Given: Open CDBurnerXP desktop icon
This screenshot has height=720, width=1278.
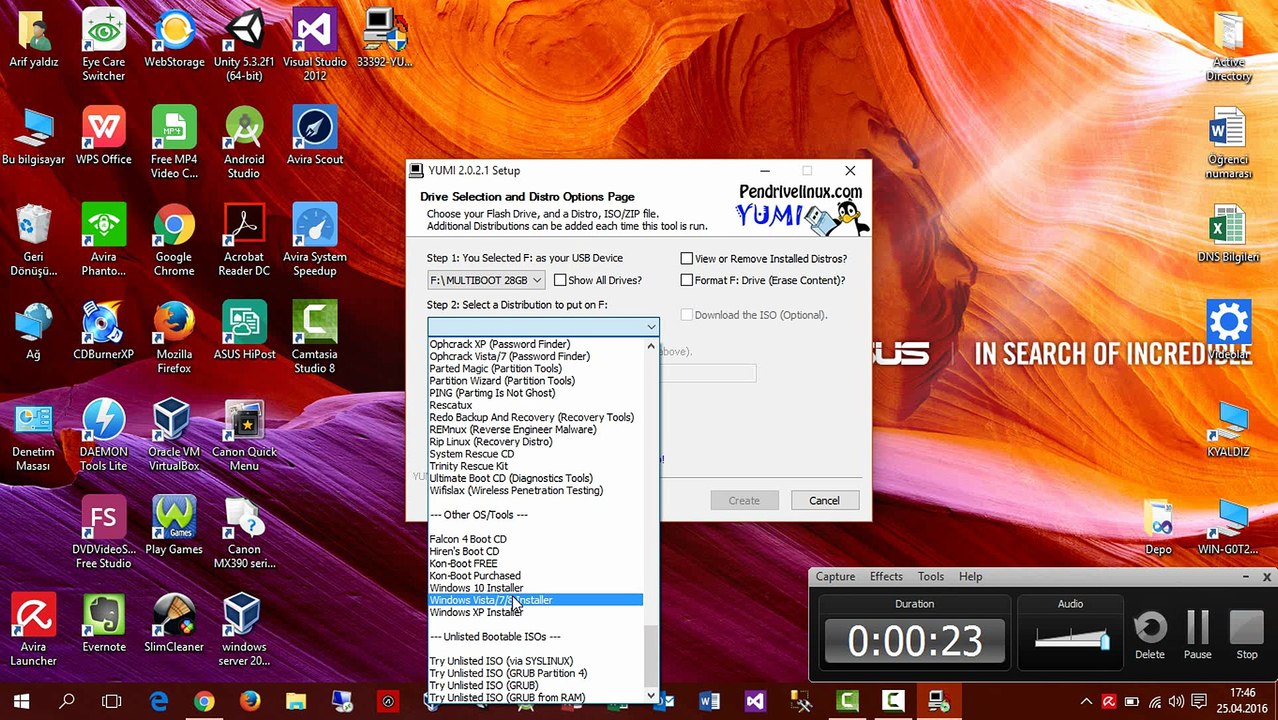Looking at the screenshot, I should tap(104, 330).
